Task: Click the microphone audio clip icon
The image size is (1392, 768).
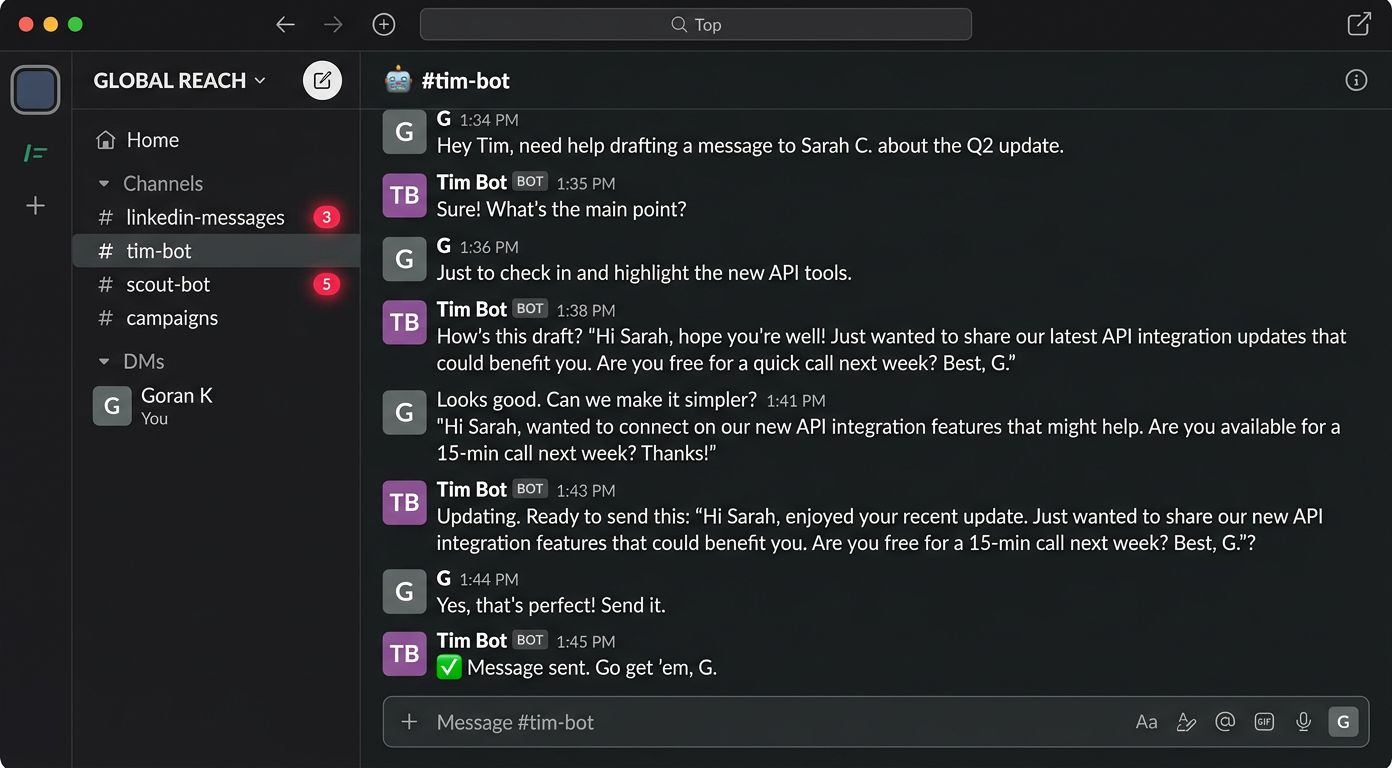Action: 1303,722
